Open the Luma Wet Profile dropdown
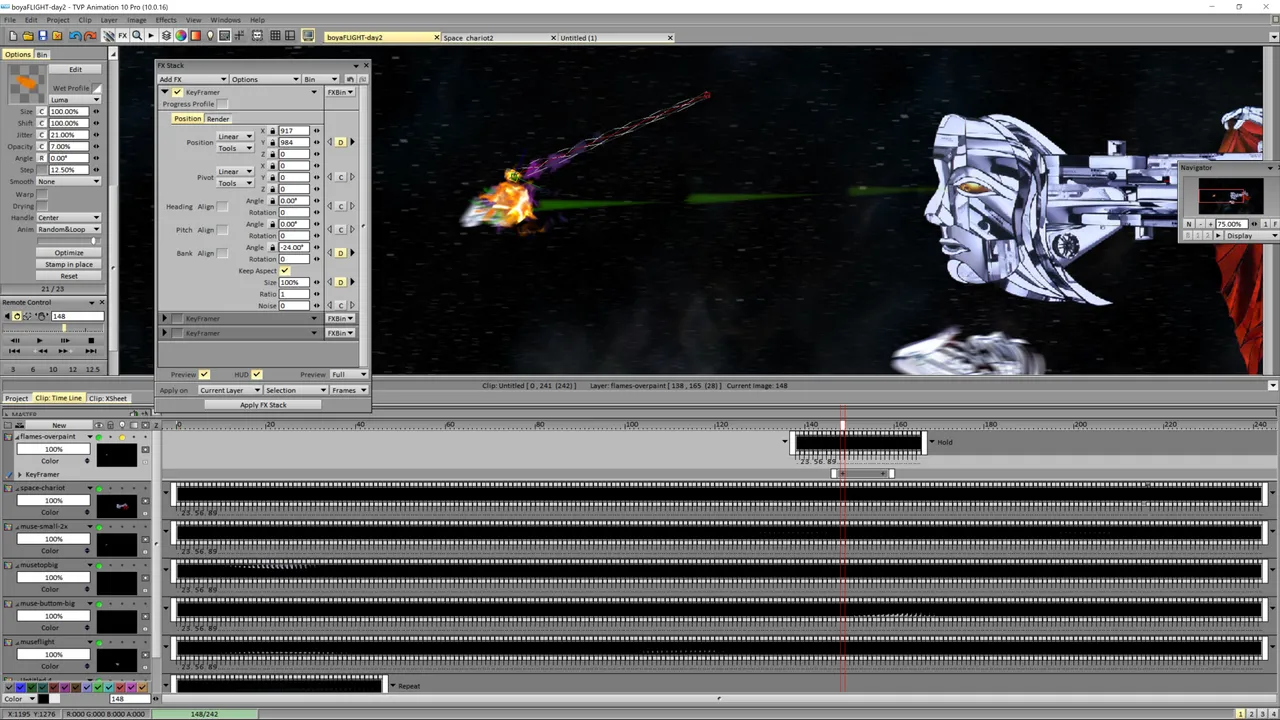This screenshot has width=1280, height=720. pyautogui.click(x=75, y=100)
